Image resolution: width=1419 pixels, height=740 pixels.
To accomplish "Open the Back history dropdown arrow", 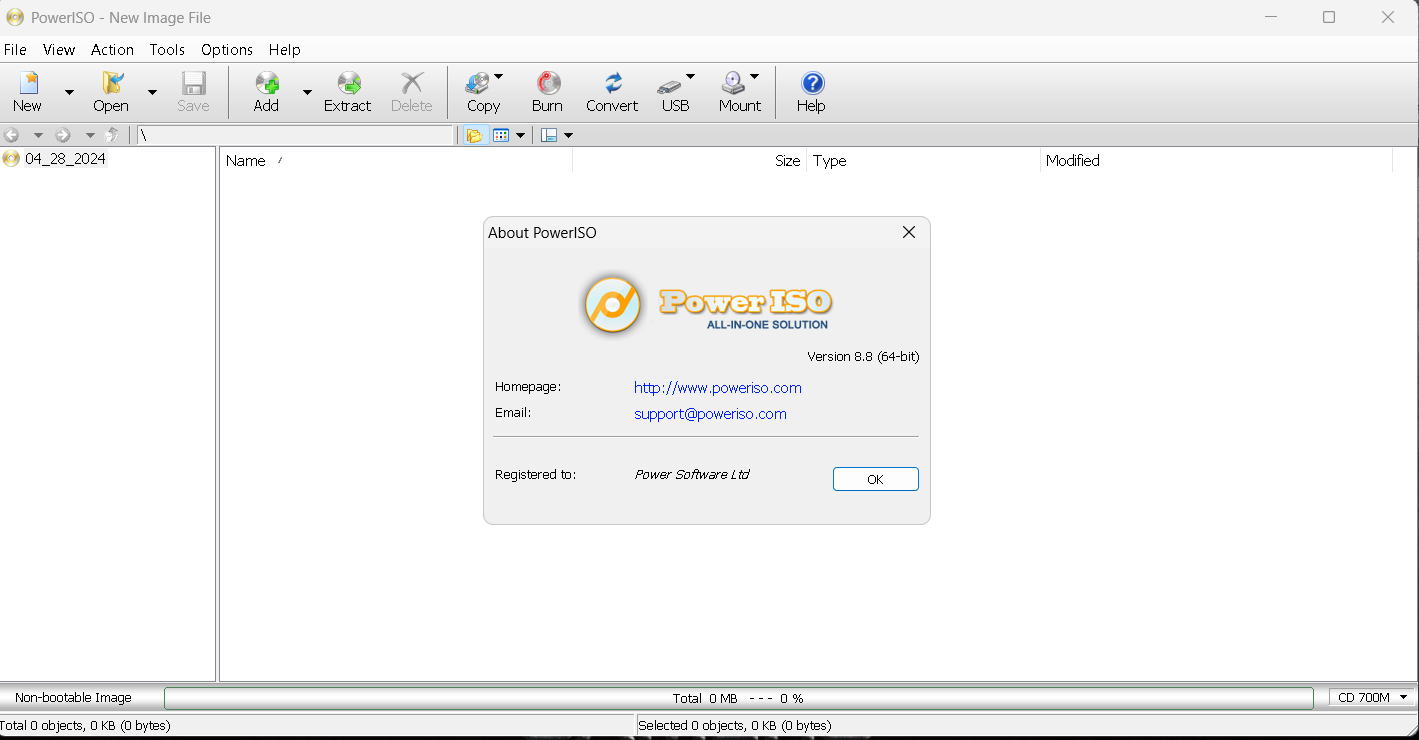I will [x=38, y=135].
